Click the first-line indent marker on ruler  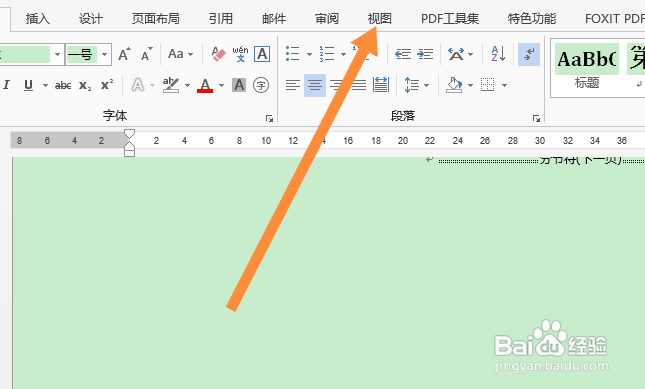tap(129, 133)
